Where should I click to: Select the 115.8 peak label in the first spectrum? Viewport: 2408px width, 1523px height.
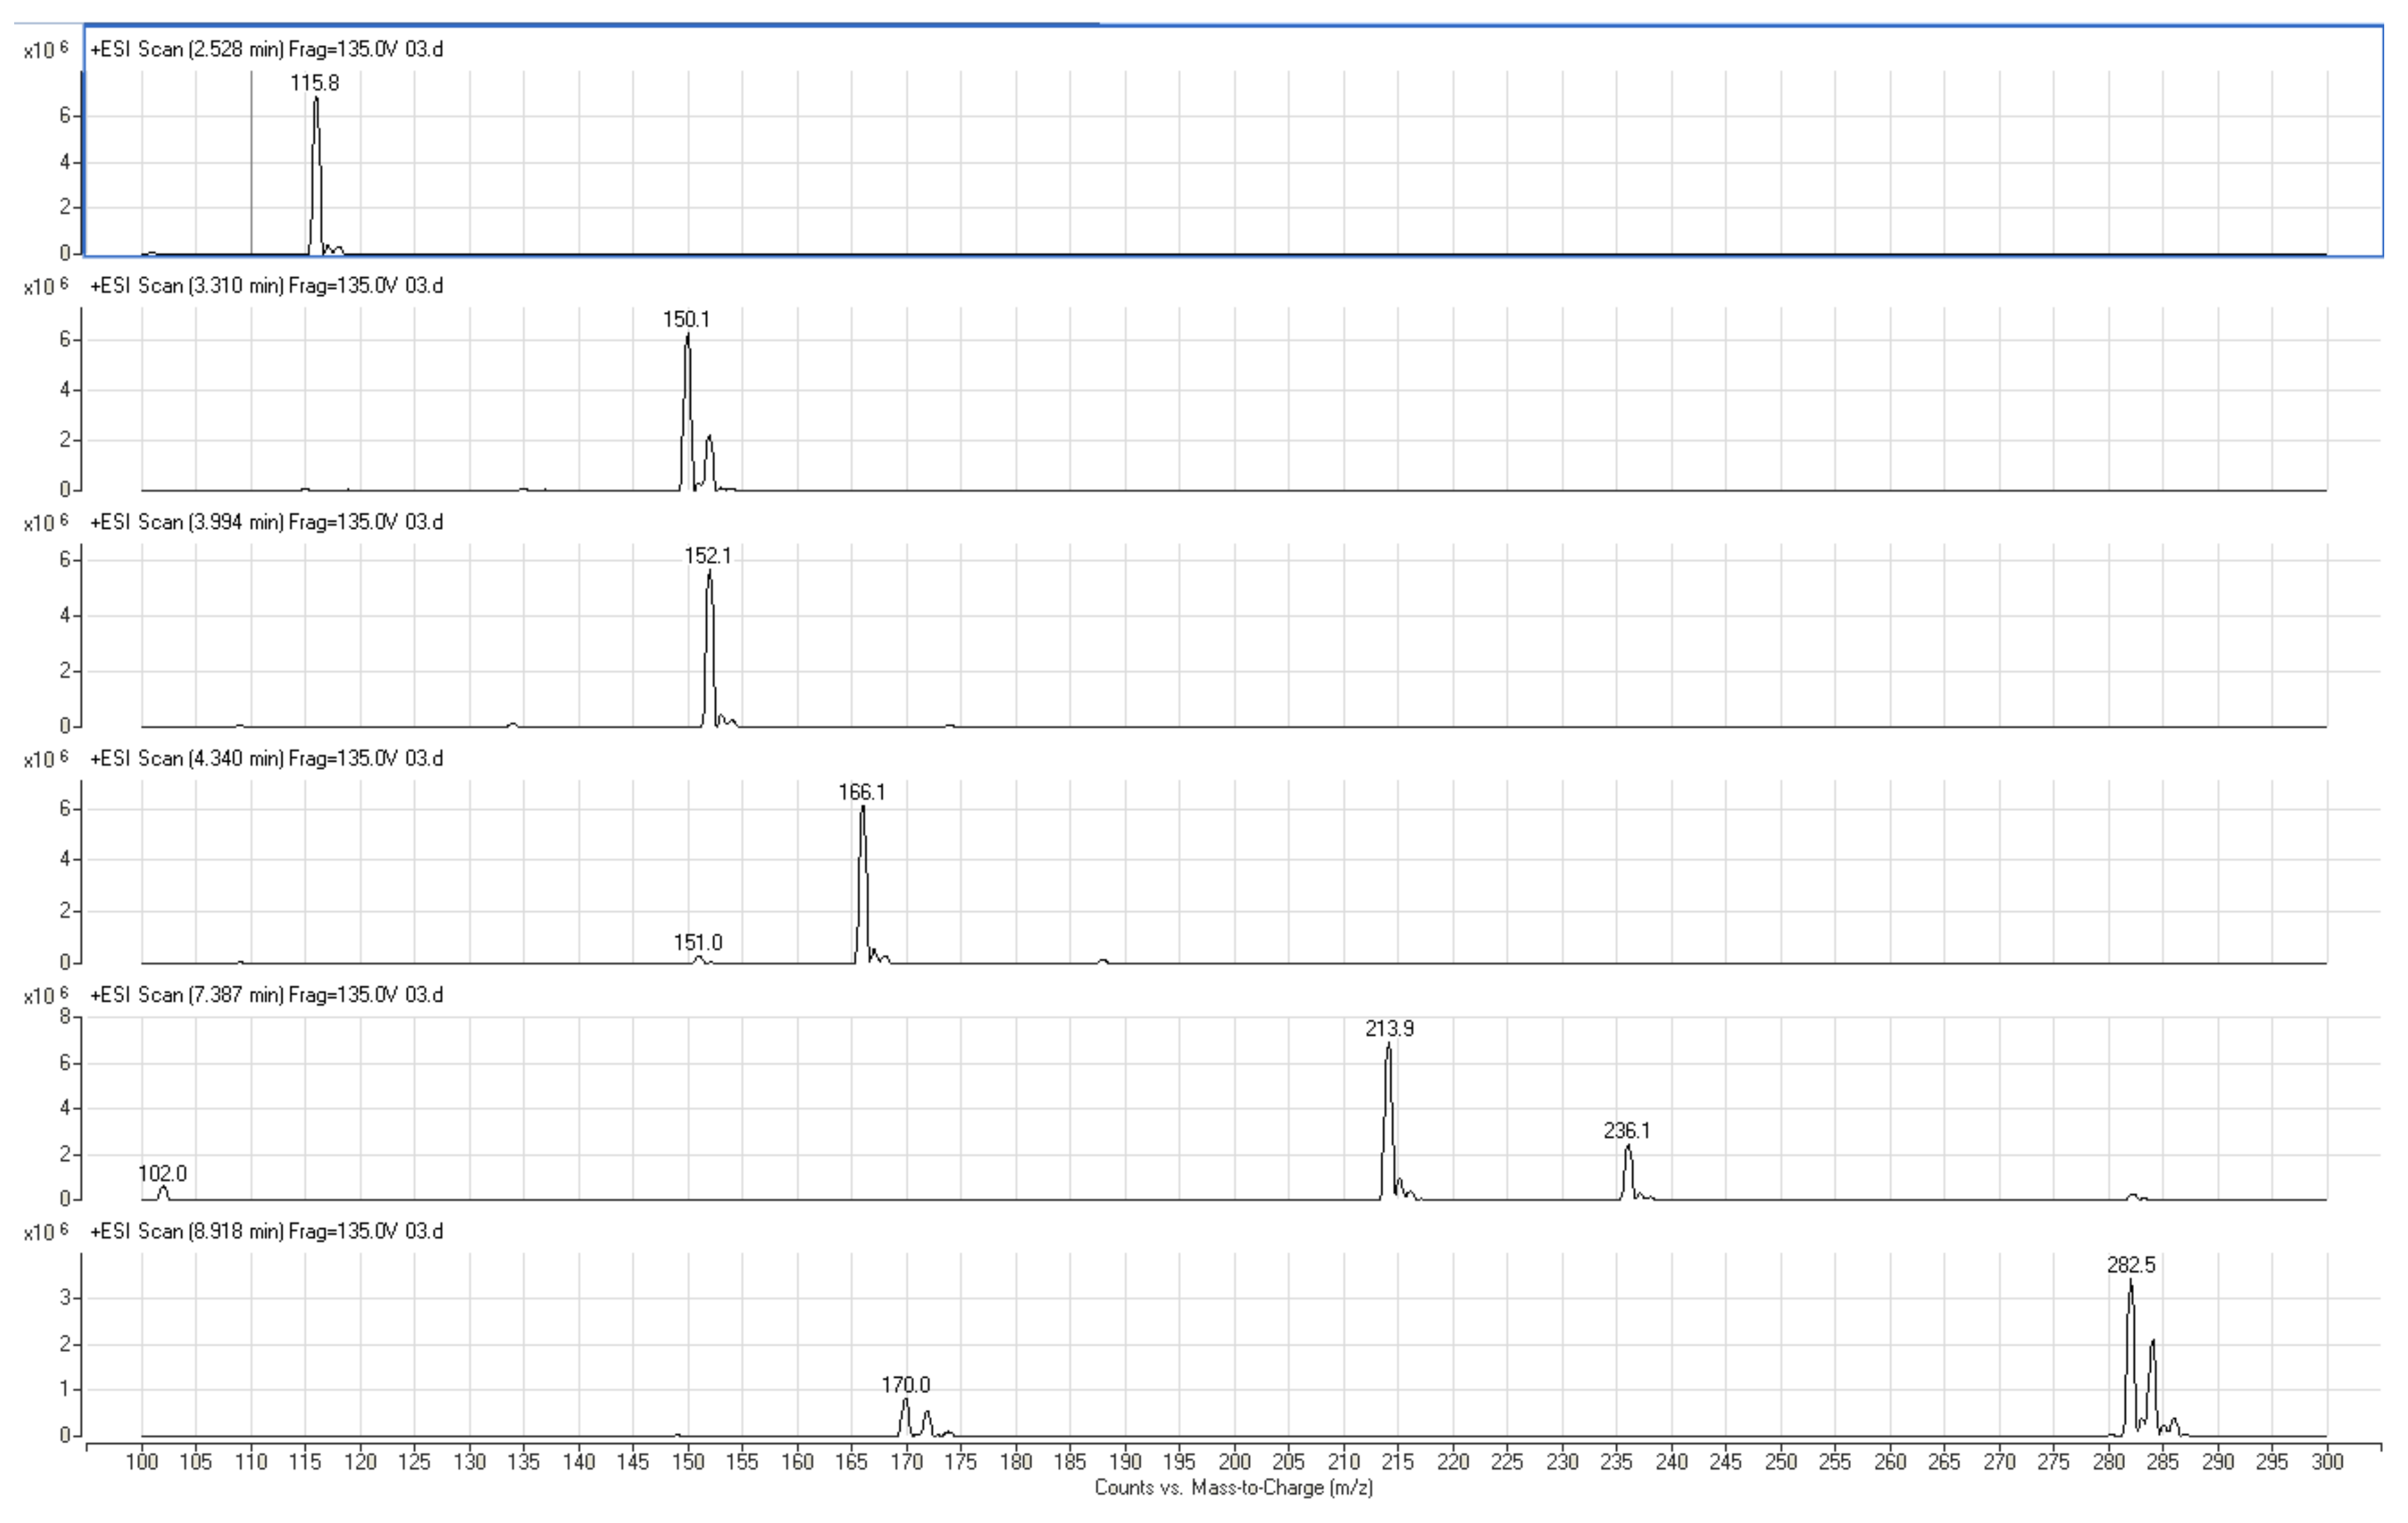click(316, 84)
